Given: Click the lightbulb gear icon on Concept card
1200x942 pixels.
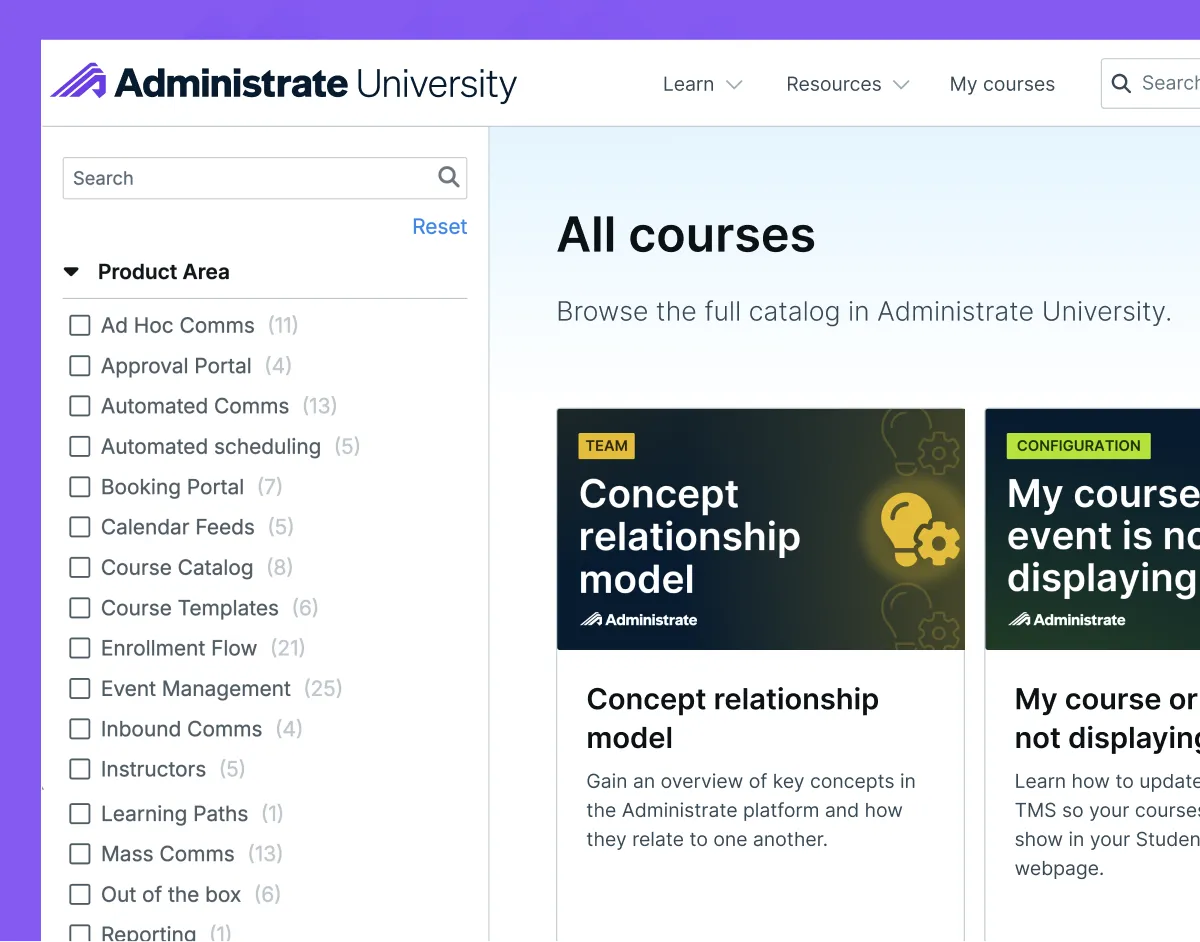Looking at the screenshot, I should [x=920, y=530].
